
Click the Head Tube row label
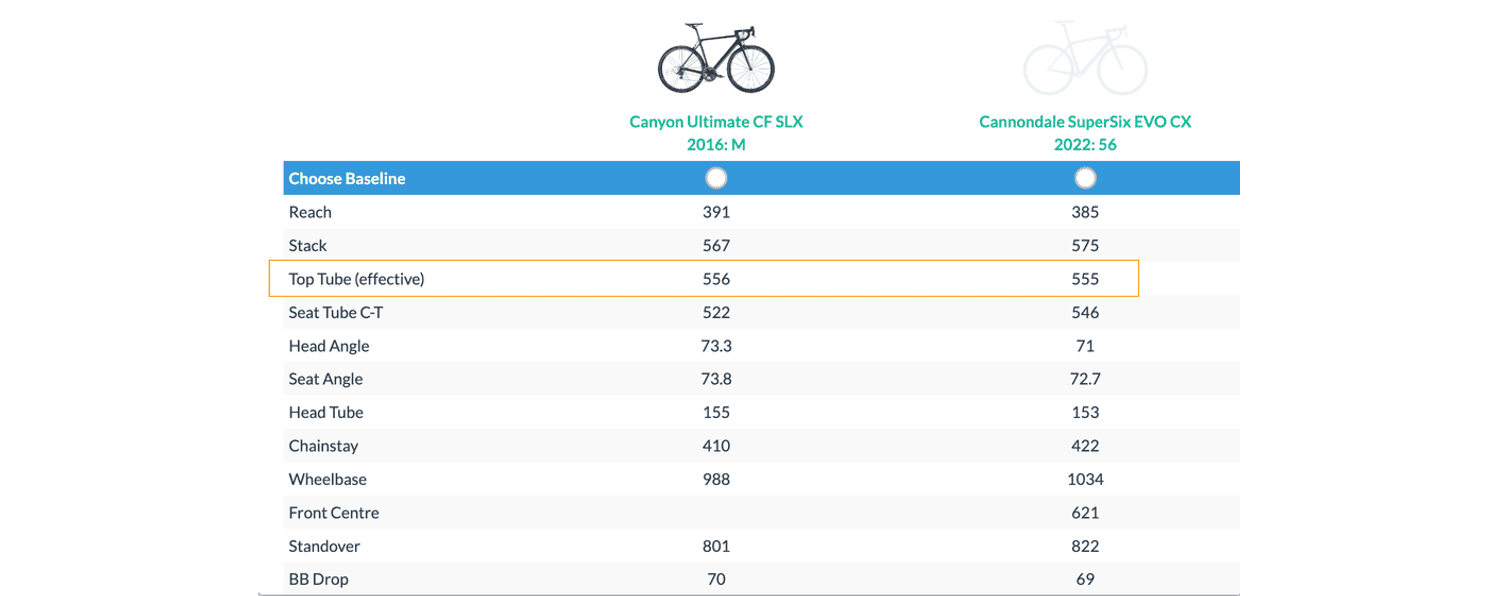point(326,412)
